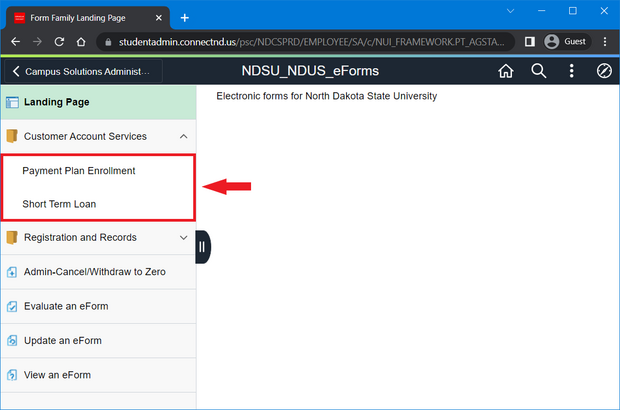Click the search magnifier icon

coord(538,71)
